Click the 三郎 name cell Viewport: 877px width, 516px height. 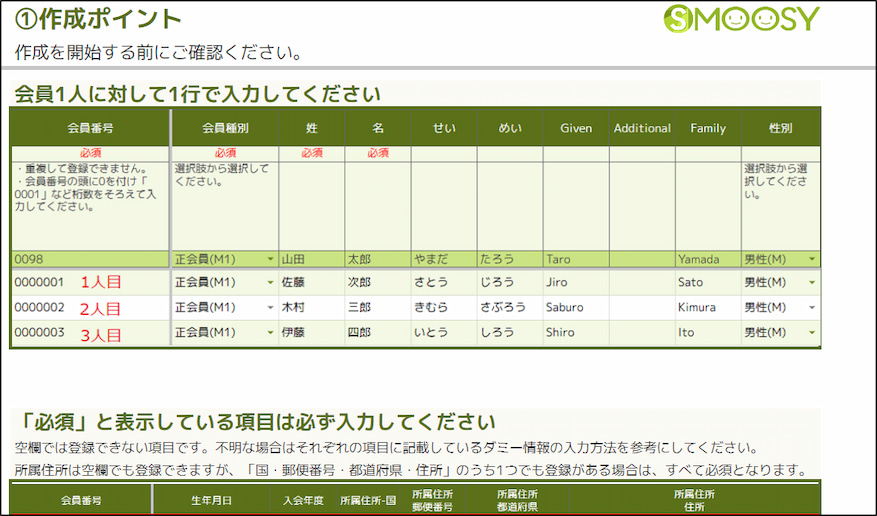pyautogui.click(x=377, y=308)
